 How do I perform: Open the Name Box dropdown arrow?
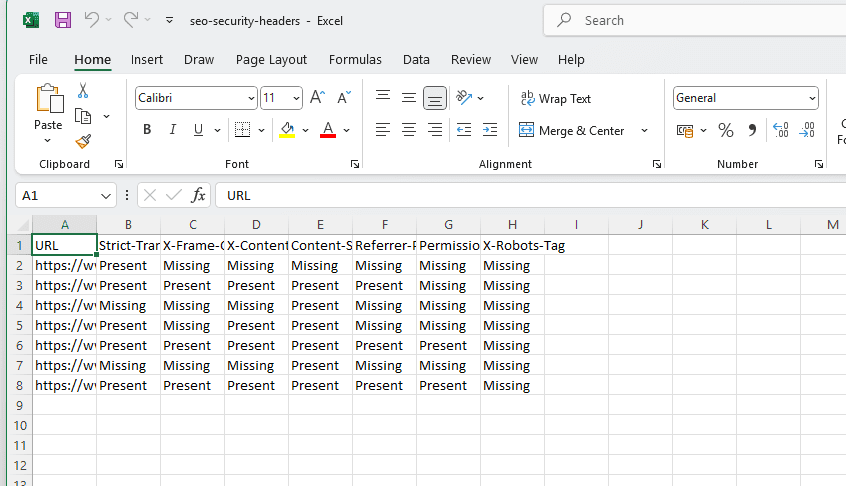click(106, 195)
